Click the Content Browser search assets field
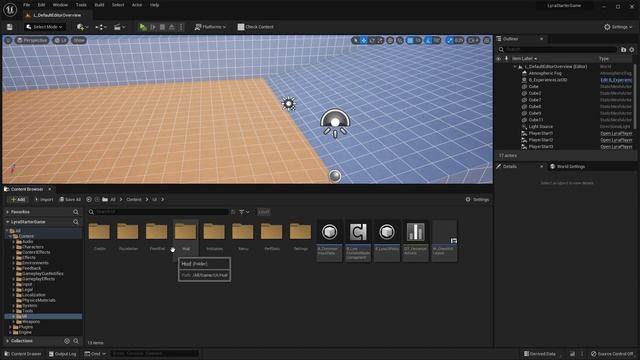 (159, 212)
